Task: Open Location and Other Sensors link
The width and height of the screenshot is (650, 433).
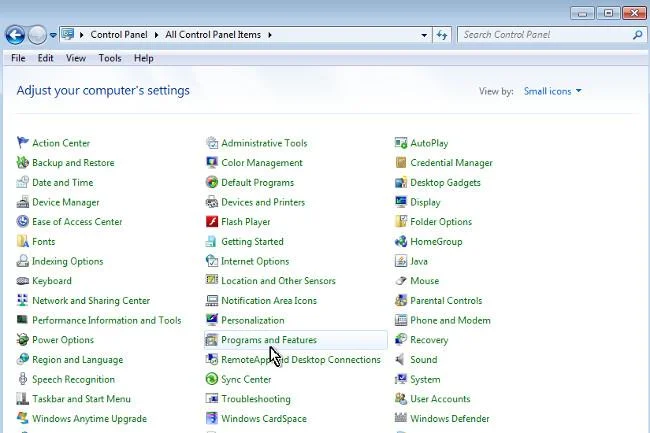Action: 278,281
